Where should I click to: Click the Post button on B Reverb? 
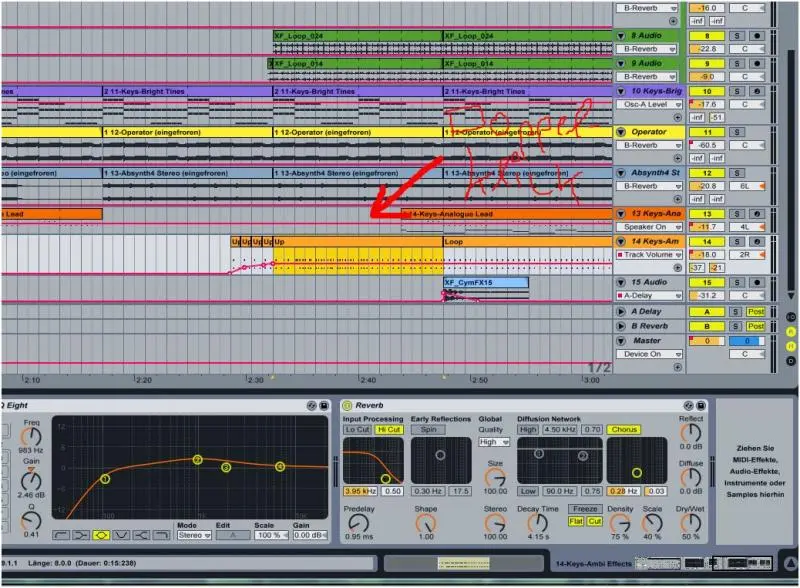pos(756,326)
